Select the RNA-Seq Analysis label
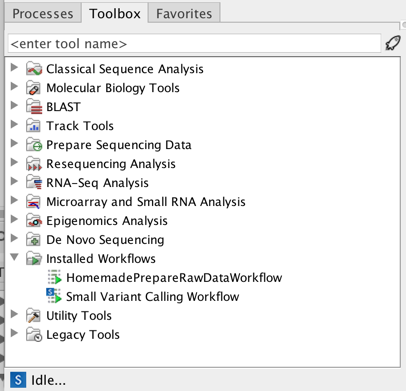This screenshot has height=391, width=406. [97, 183]
